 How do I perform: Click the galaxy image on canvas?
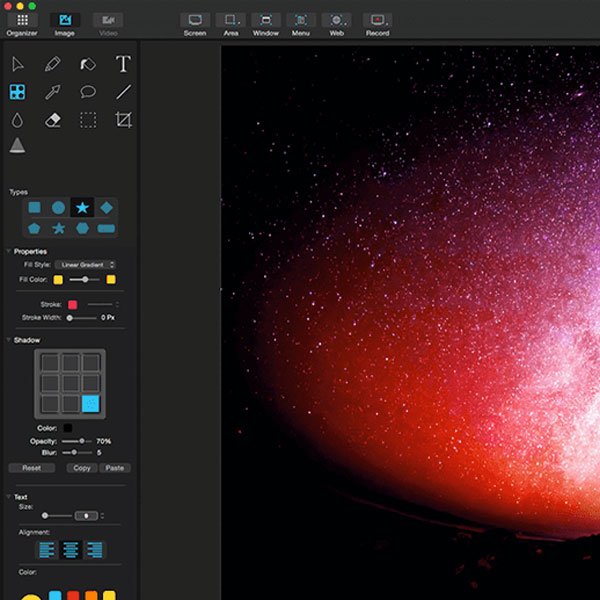click(410, 323)
